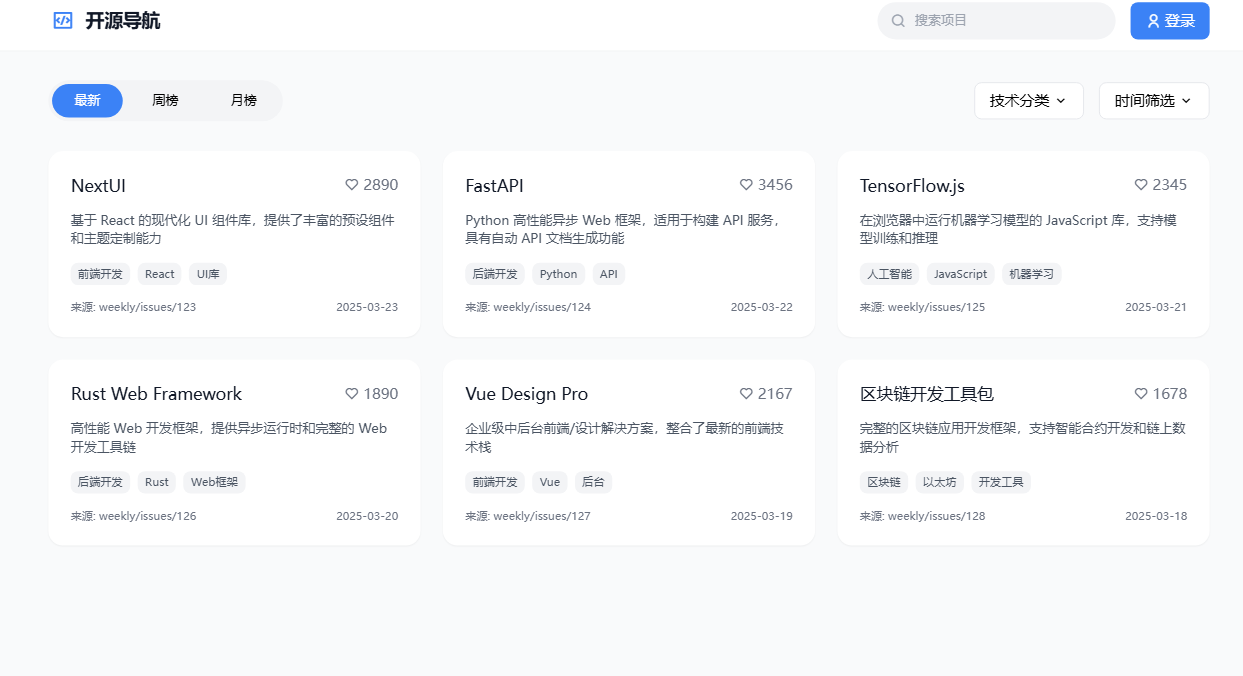Open the 区块链开发工具包 title

point(927,394)
